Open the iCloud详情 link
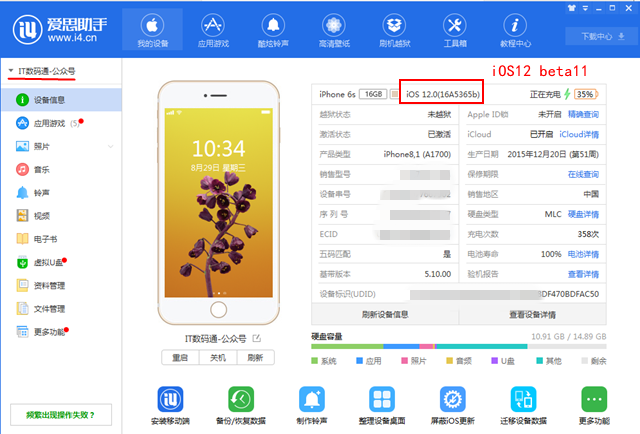 point(579,134)
